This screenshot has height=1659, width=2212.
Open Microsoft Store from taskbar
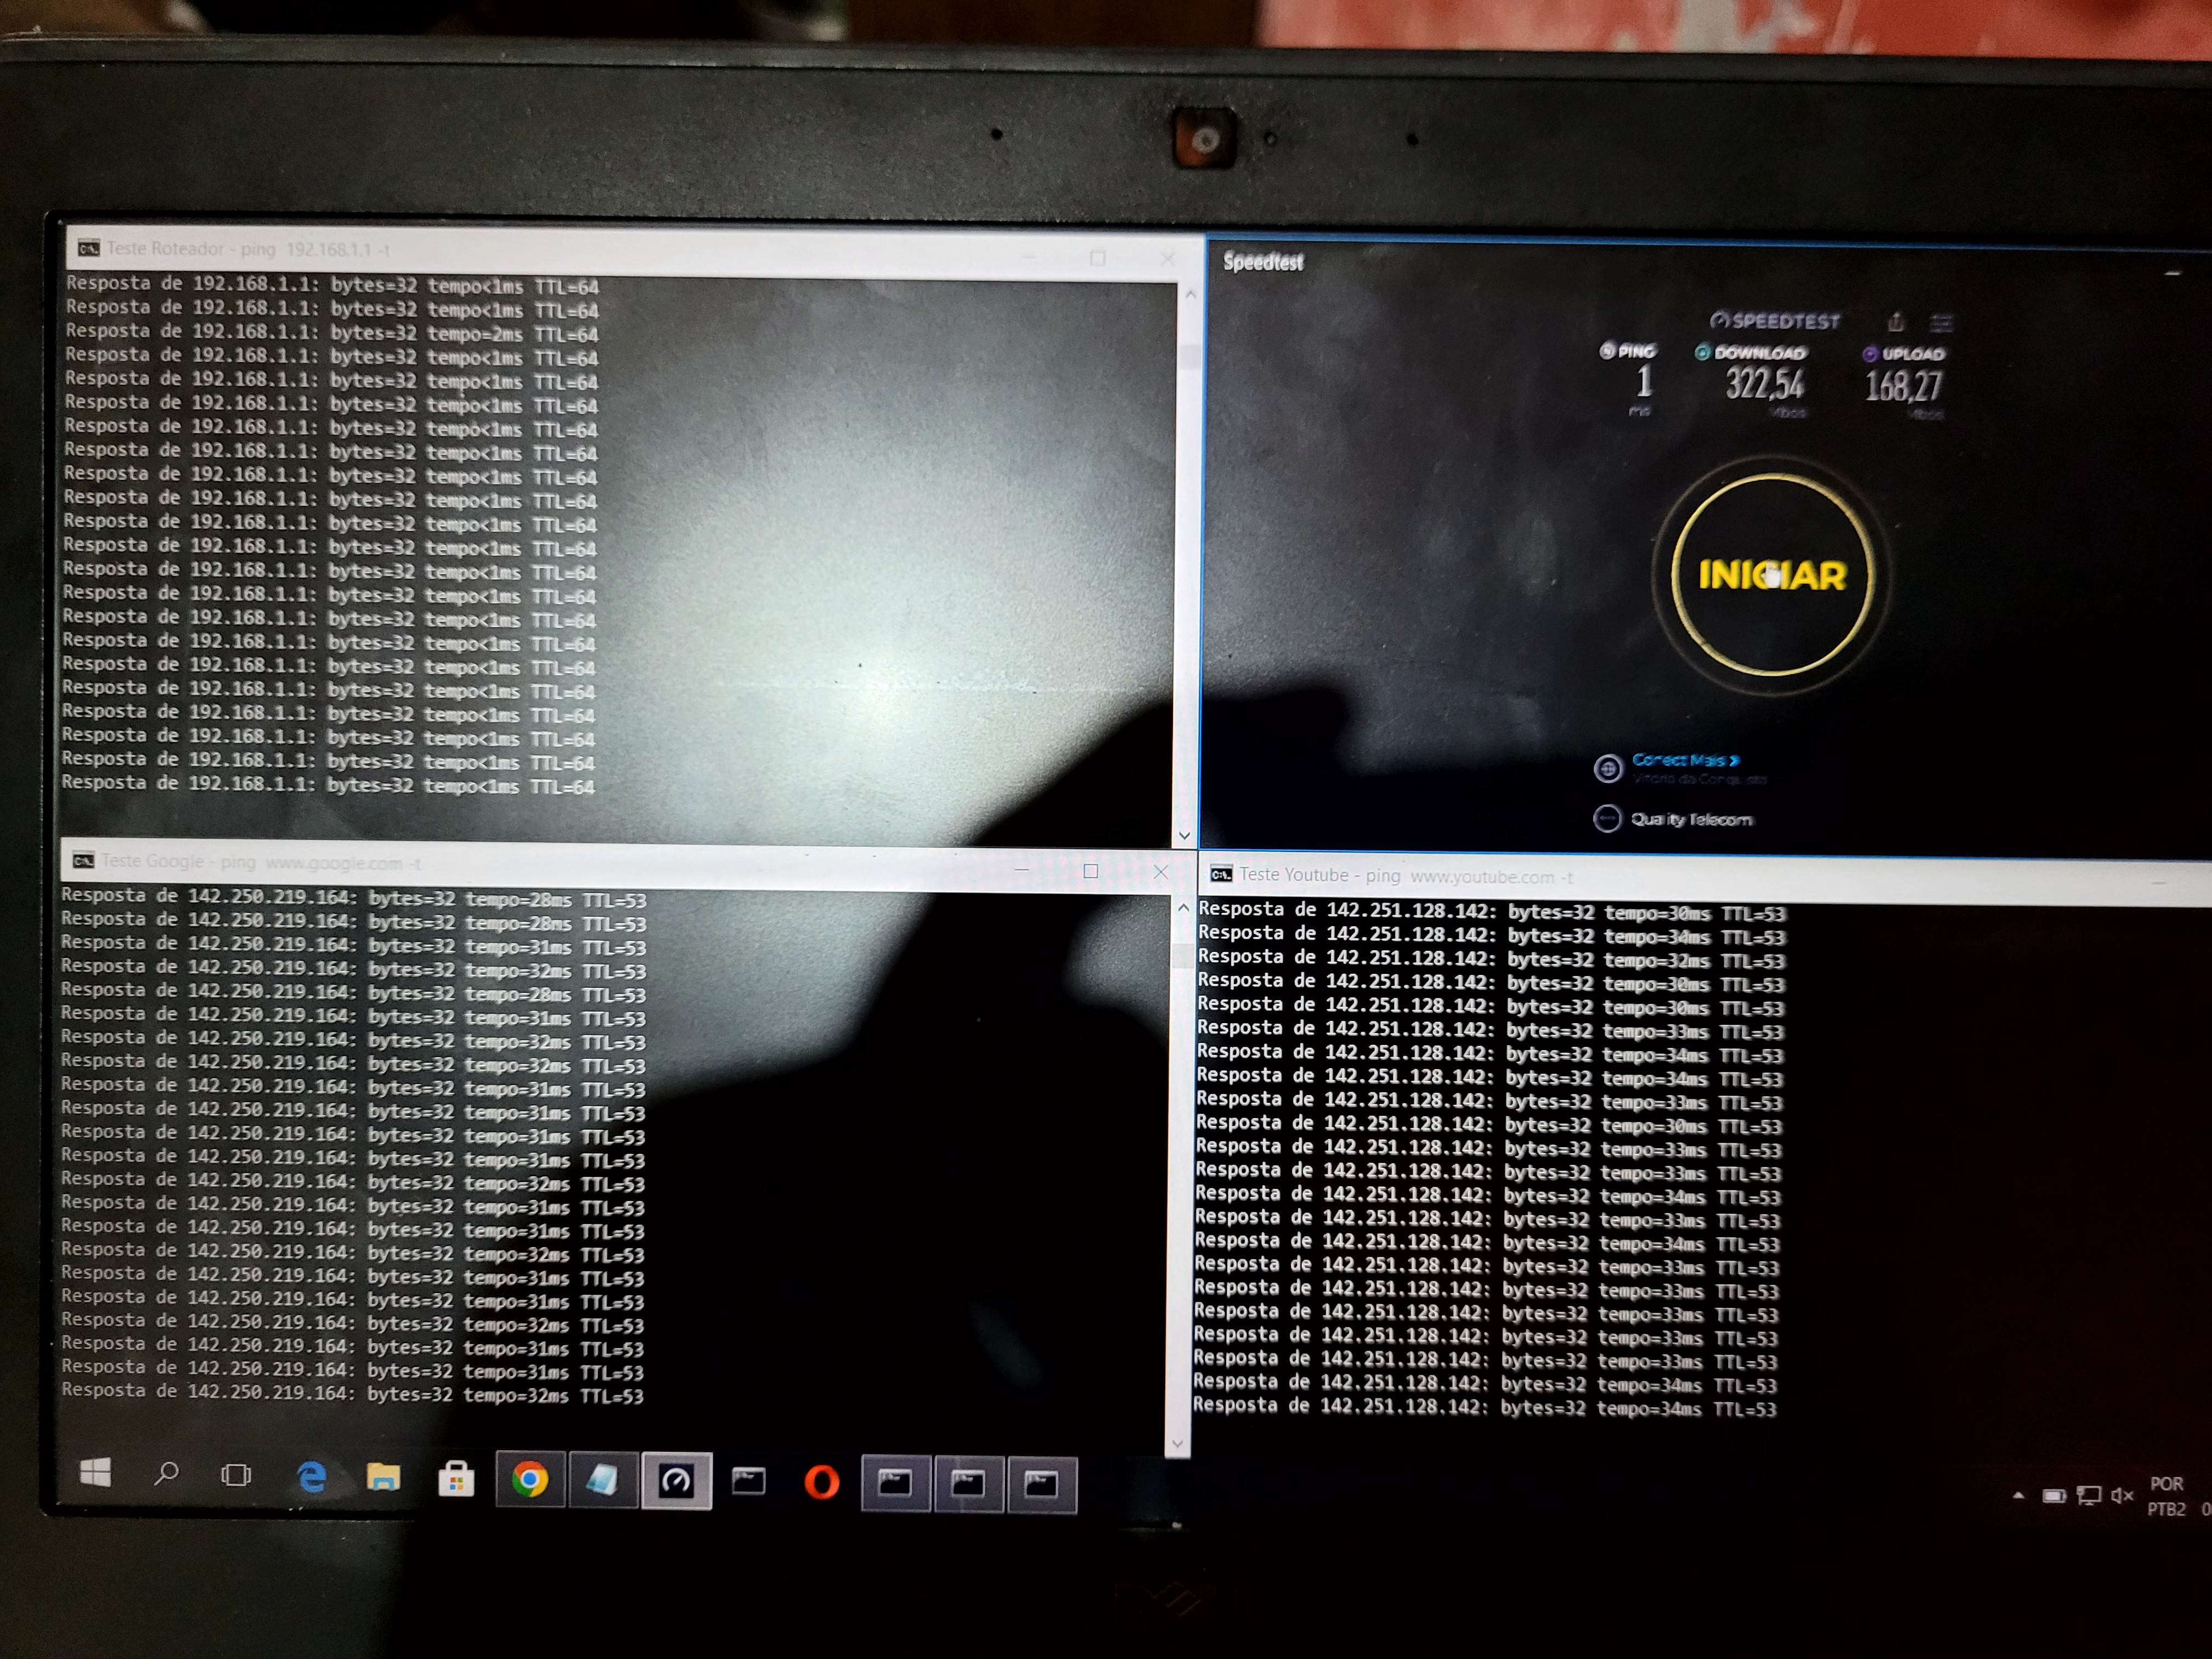(x=456, y=1478)
